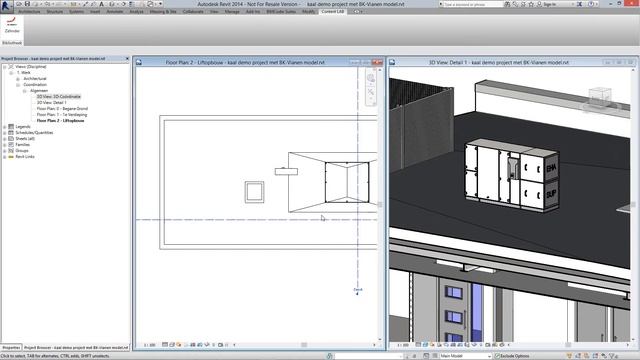The height and width of the screenshot is (360, 640).
Task: Click the Help question mark icon
Action: click(x=591, y=4)
